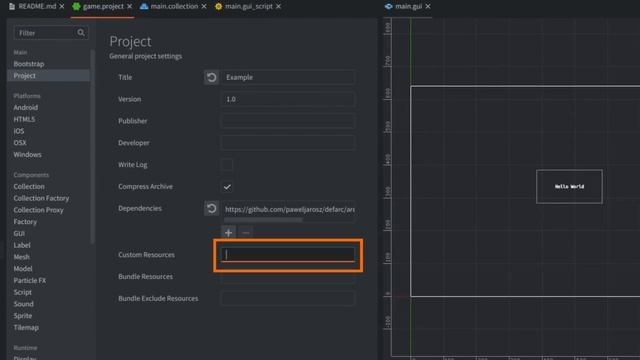The width and height of the screenshot is (640, 360).
Task: Select the game.project tab
Action: 103,7
